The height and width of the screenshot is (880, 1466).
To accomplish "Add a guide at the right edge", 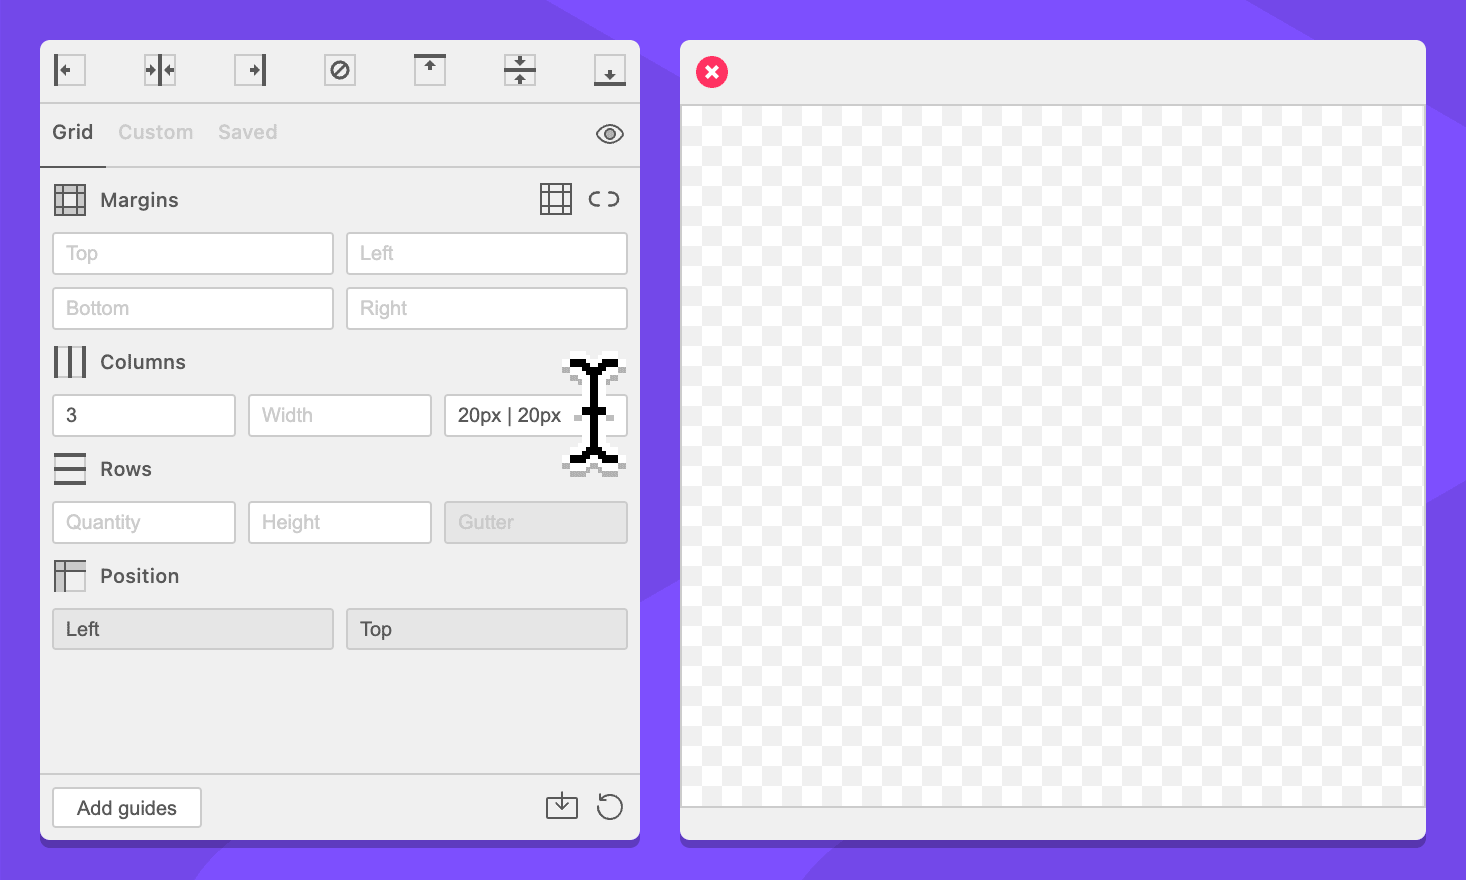I will click(250, 70).
